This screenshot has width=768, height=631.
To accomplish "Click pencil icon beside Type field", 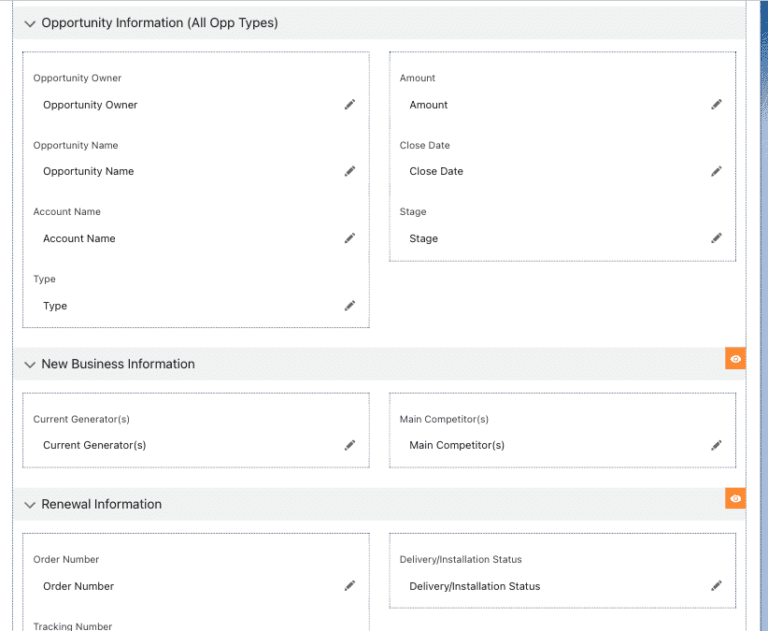I will coord(350,306).
